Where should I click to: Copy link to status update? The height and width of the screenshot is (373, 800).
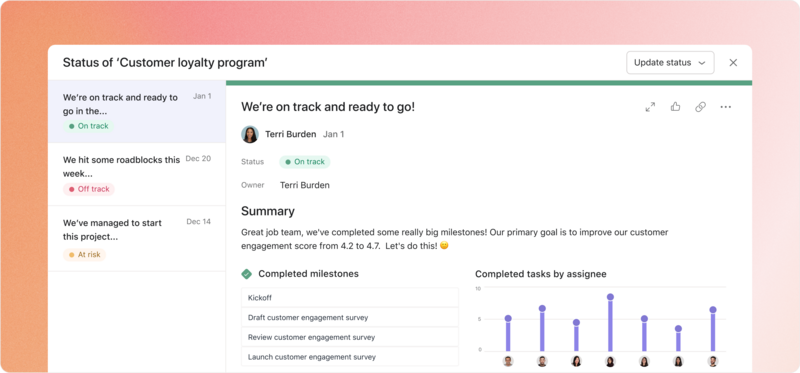click(x=701, y=107)
